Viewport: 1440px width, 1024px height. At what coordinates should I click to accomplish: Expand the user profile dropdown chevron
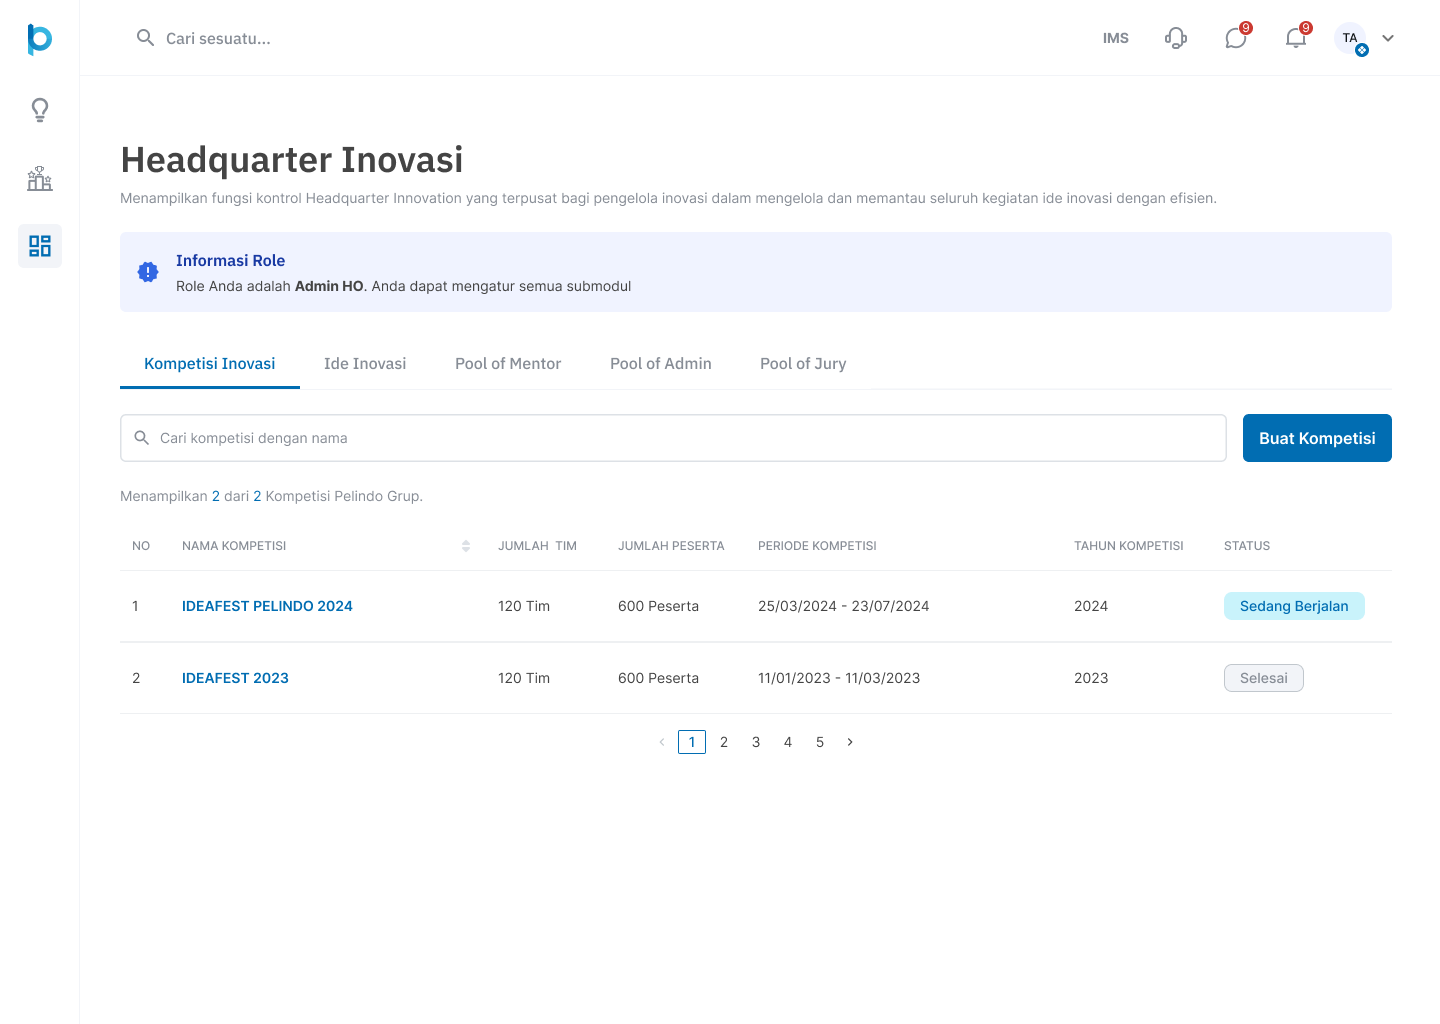(x=1388, y=38)
